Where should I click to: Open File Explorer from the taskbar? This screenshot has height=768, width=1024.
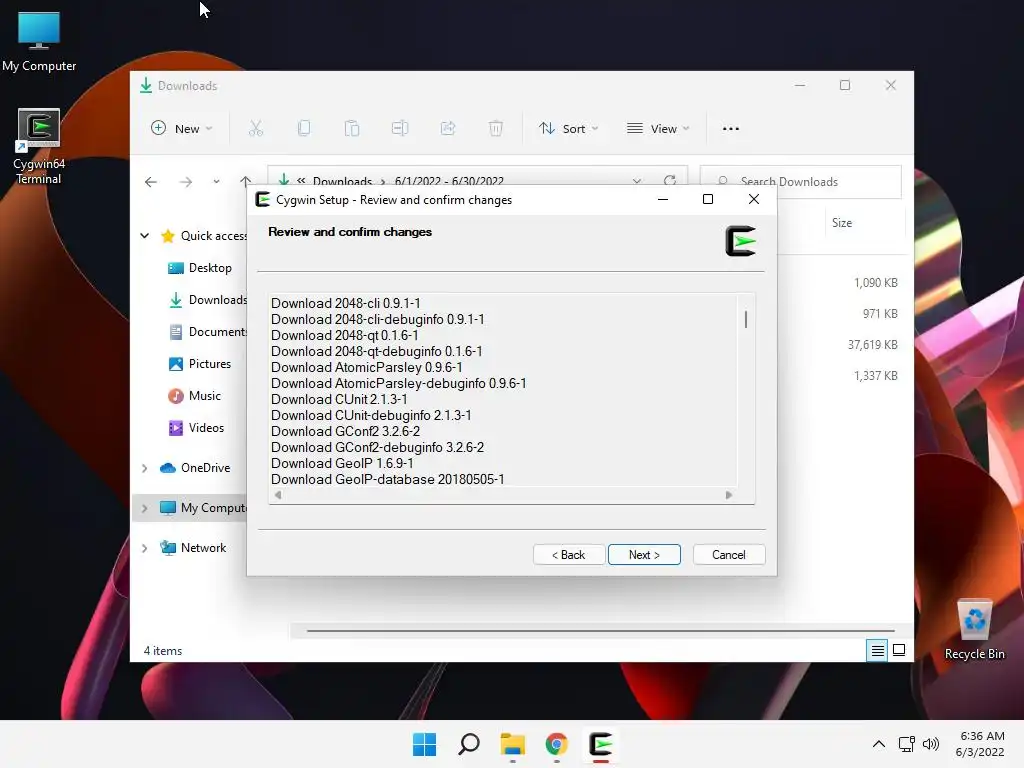[x=513, y=744]
